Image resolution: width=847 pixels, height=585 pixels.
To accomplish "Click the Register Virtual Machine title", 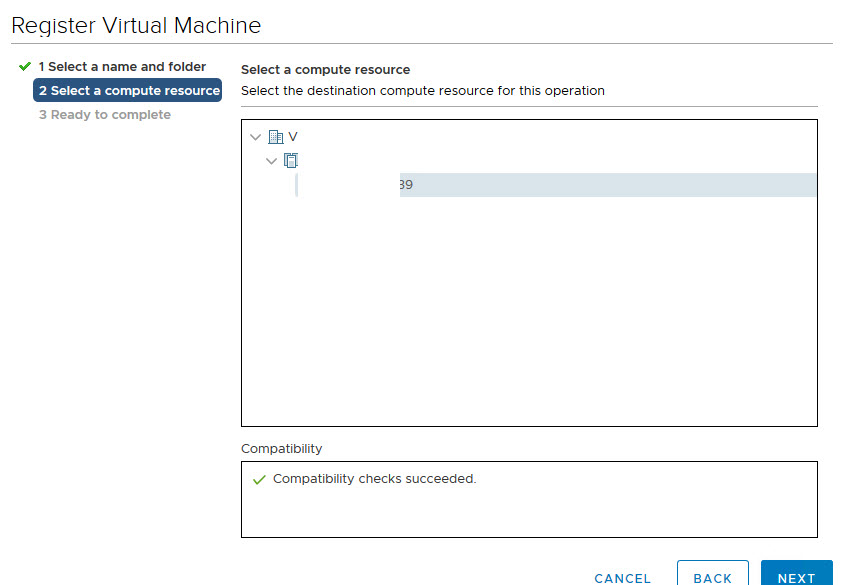I will pyautogui.click(x=136, y=26).
